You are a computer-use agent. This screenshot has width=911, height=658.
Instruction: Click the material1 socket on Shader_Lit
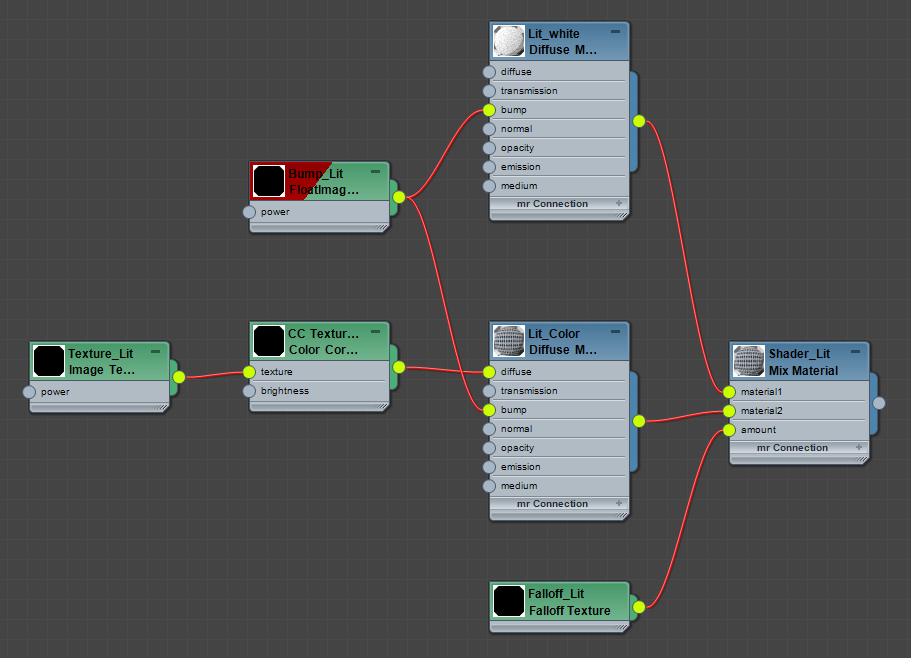click(729, 392)
